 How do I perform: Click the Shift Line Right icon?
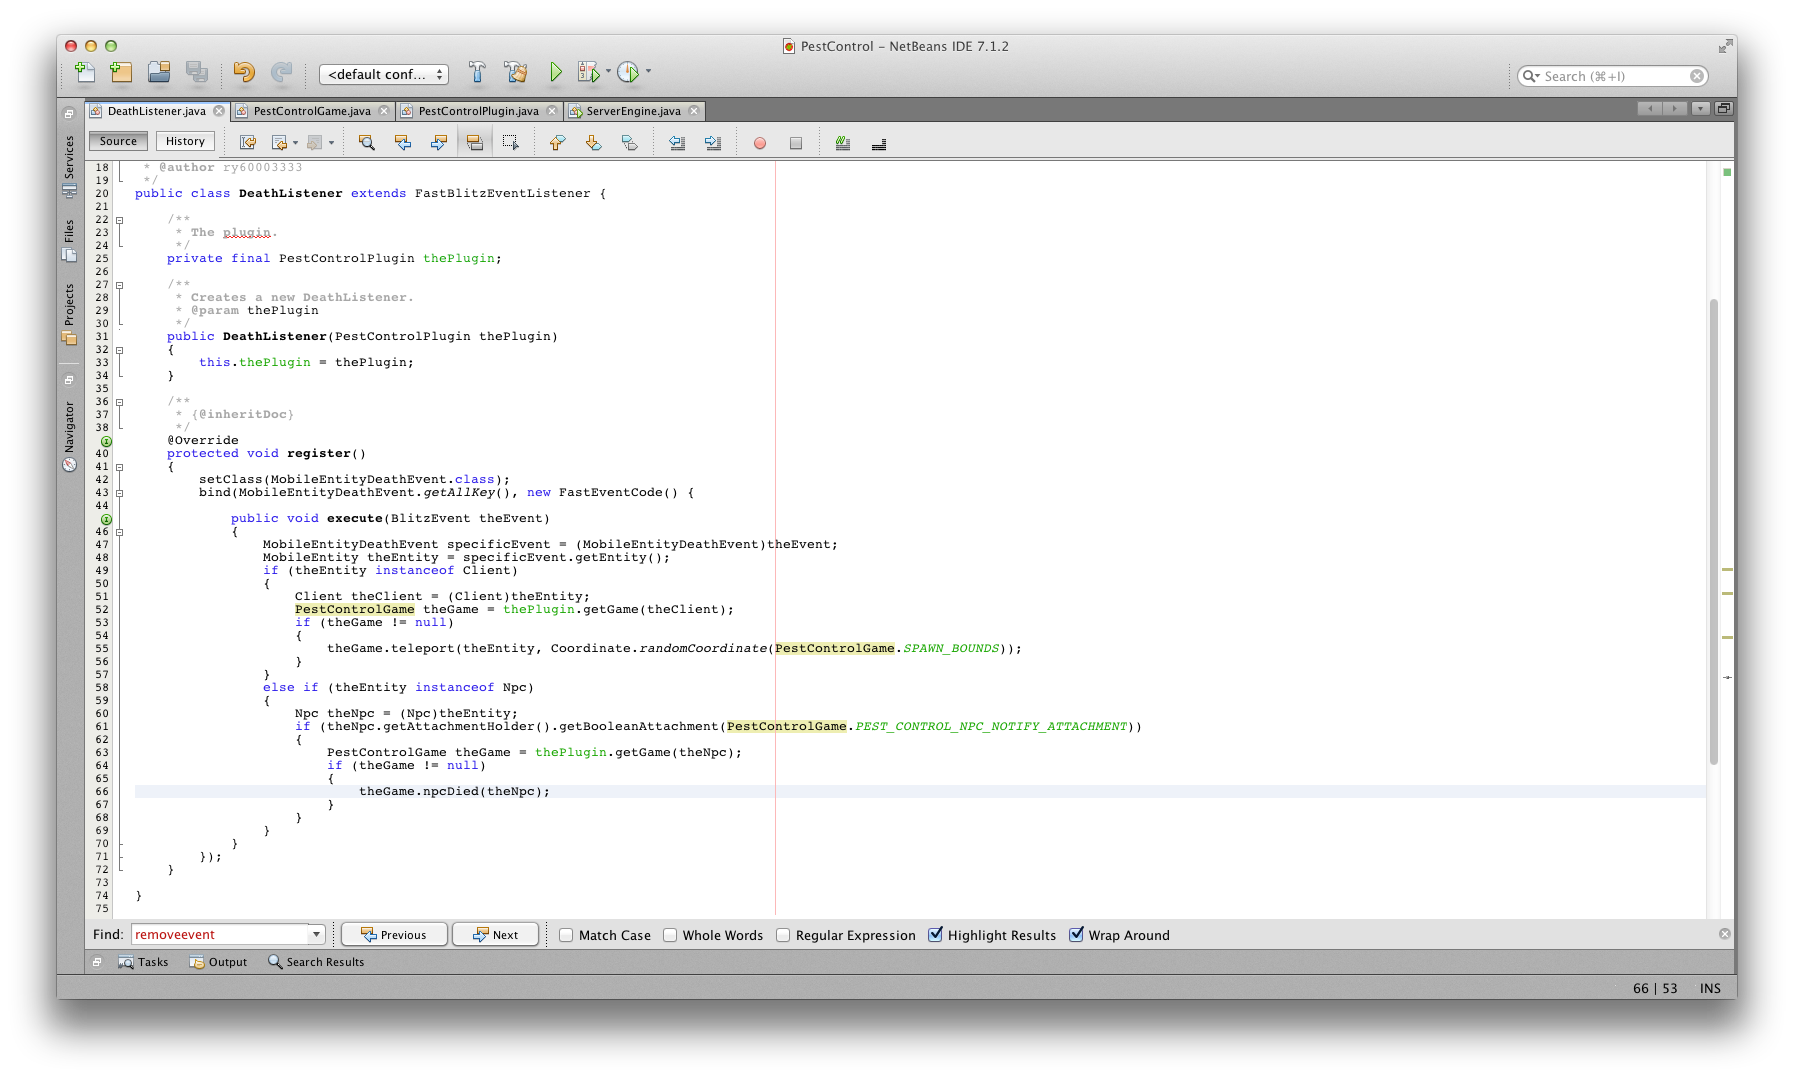(x=713, y=143)
